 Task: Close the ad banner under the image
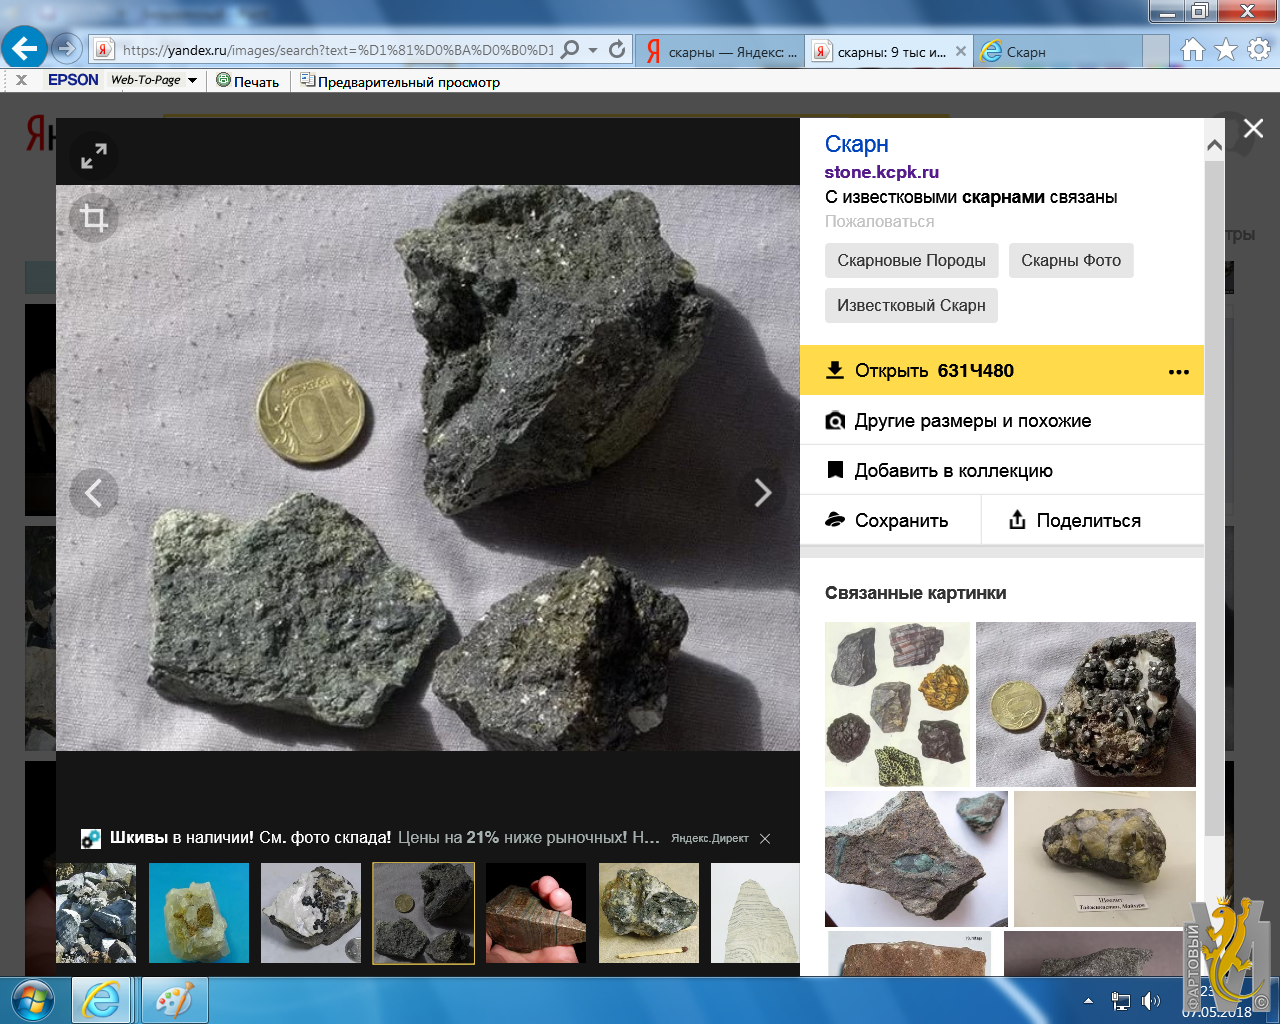click(x=765, y=839)
